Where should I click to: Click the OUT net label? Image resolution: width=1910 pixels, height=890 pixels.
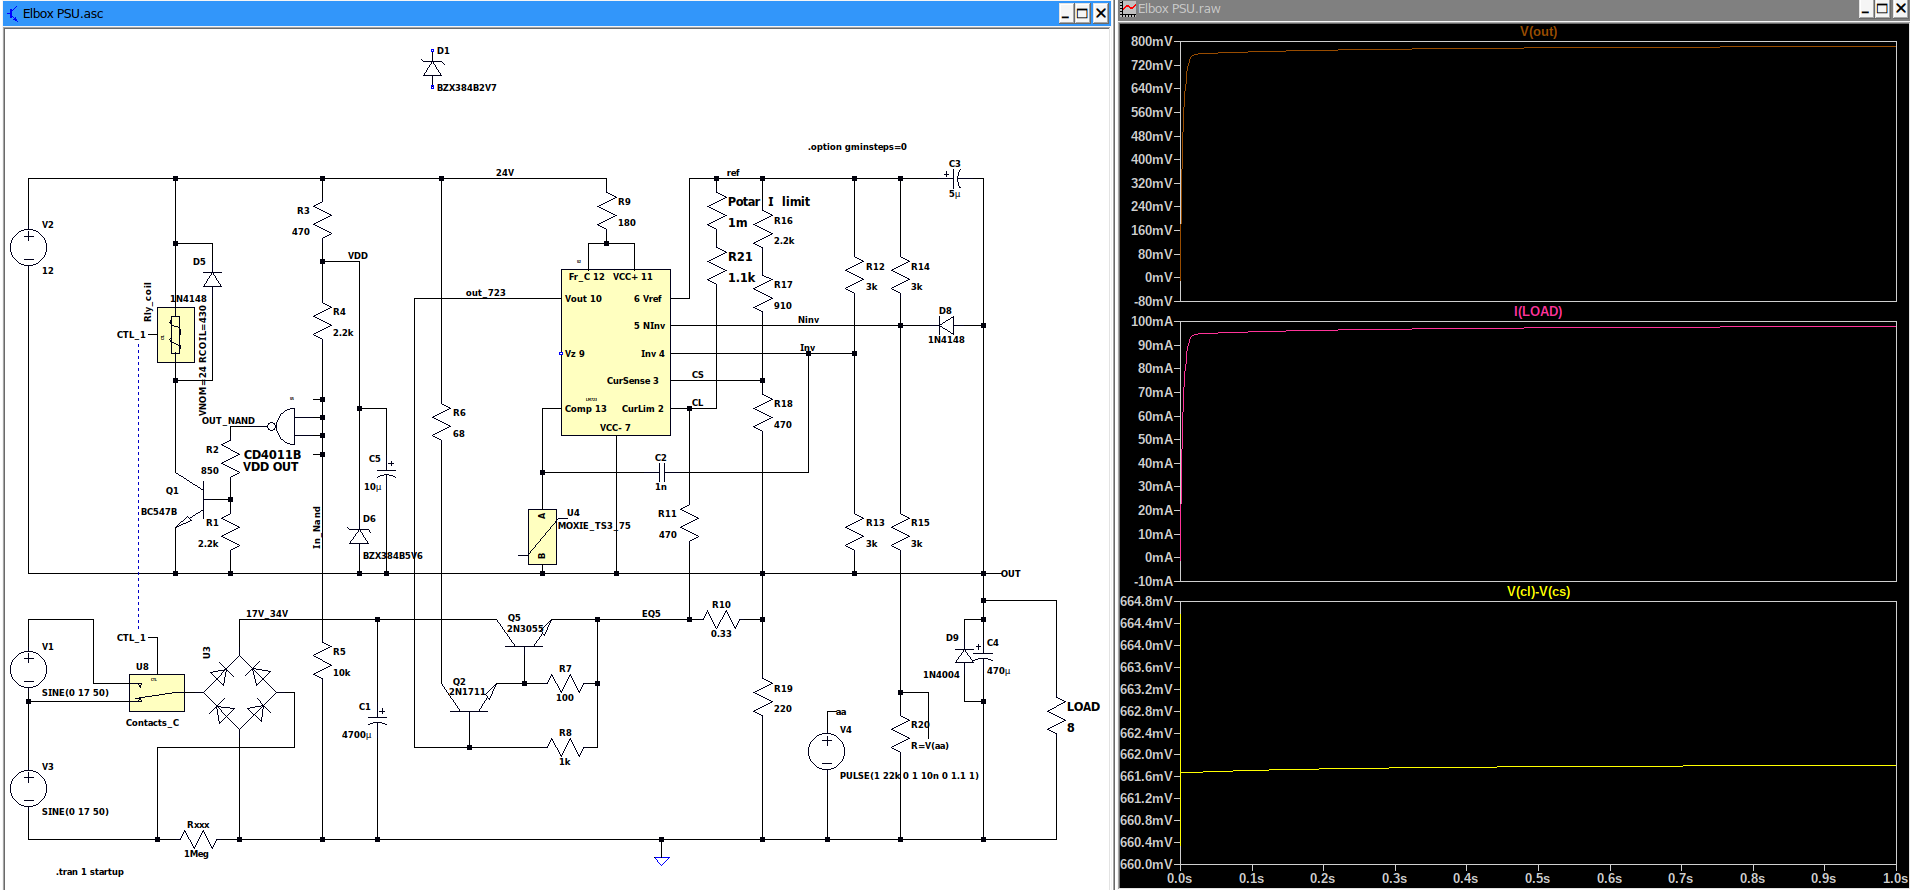[1011, 574]
